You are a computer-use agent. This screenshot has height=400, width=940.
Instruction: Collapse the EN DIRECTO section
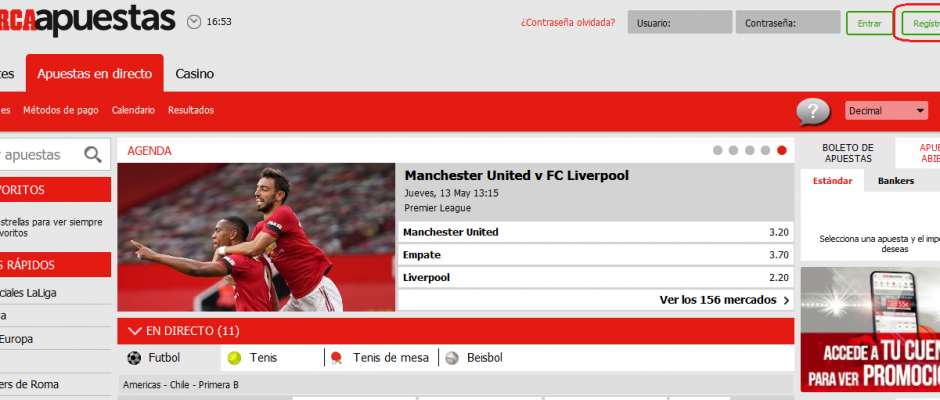tap(135, 331)
